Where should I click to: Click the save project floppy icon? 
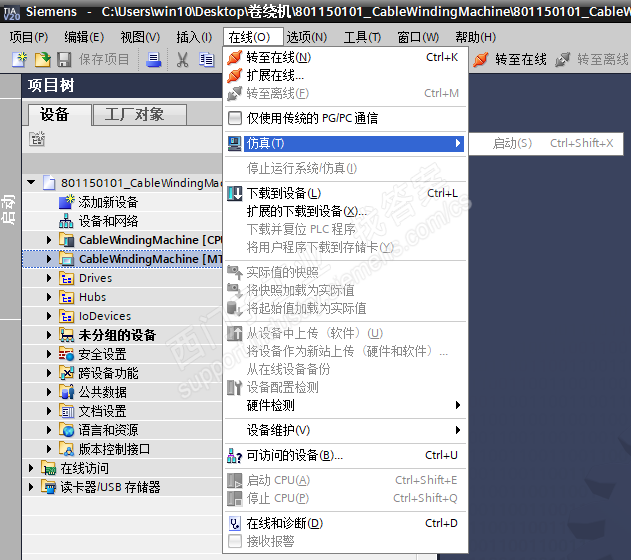click(64, 60)
